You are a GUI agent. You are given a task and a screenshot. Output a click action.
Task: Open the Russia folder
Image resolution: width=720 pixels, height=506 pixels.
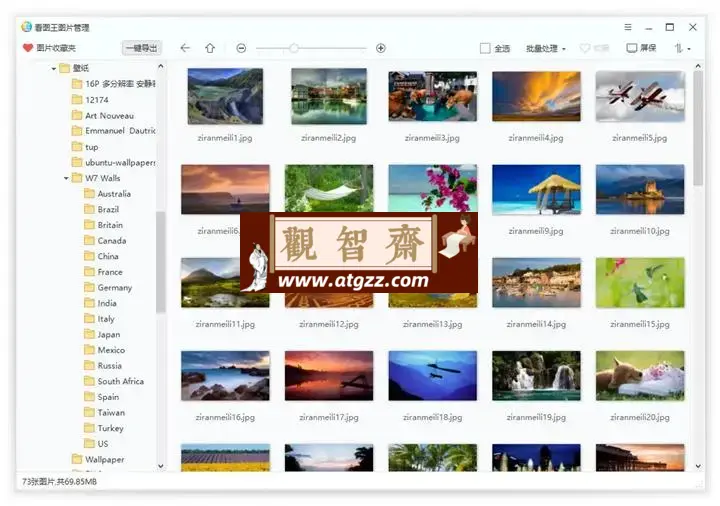click(103, 365)
